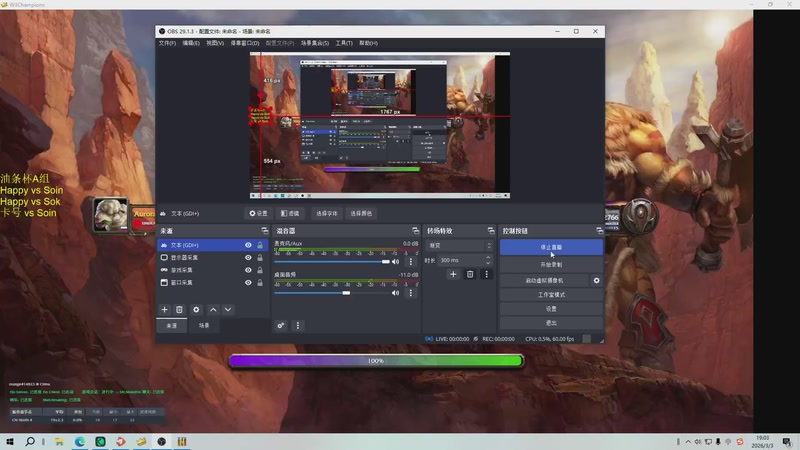Mute the Mic/Aux speaker icon
This screenshot has height=450, width=800.
tap(395, 262)
